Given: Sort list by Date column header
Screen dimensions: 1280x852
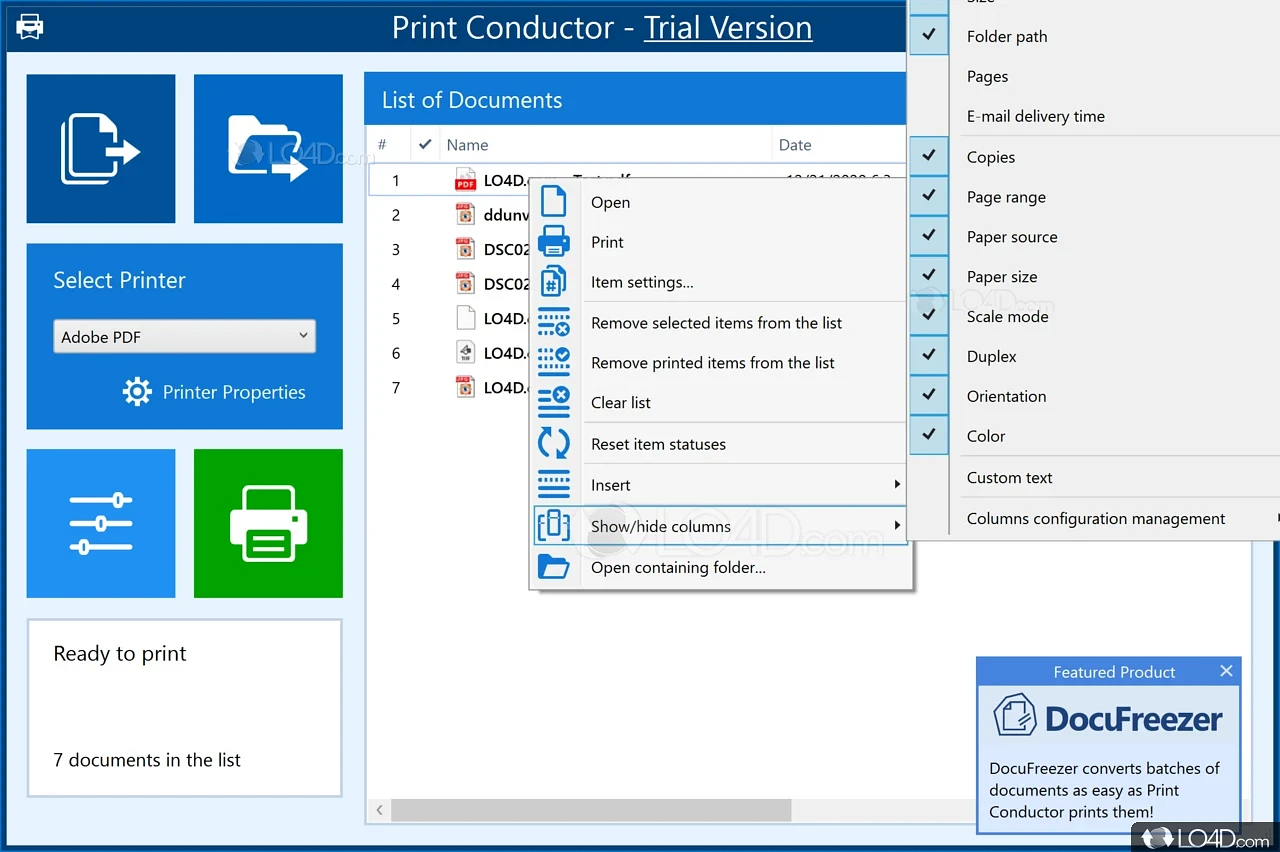Looking at the screenshot, I should [839, 145].
